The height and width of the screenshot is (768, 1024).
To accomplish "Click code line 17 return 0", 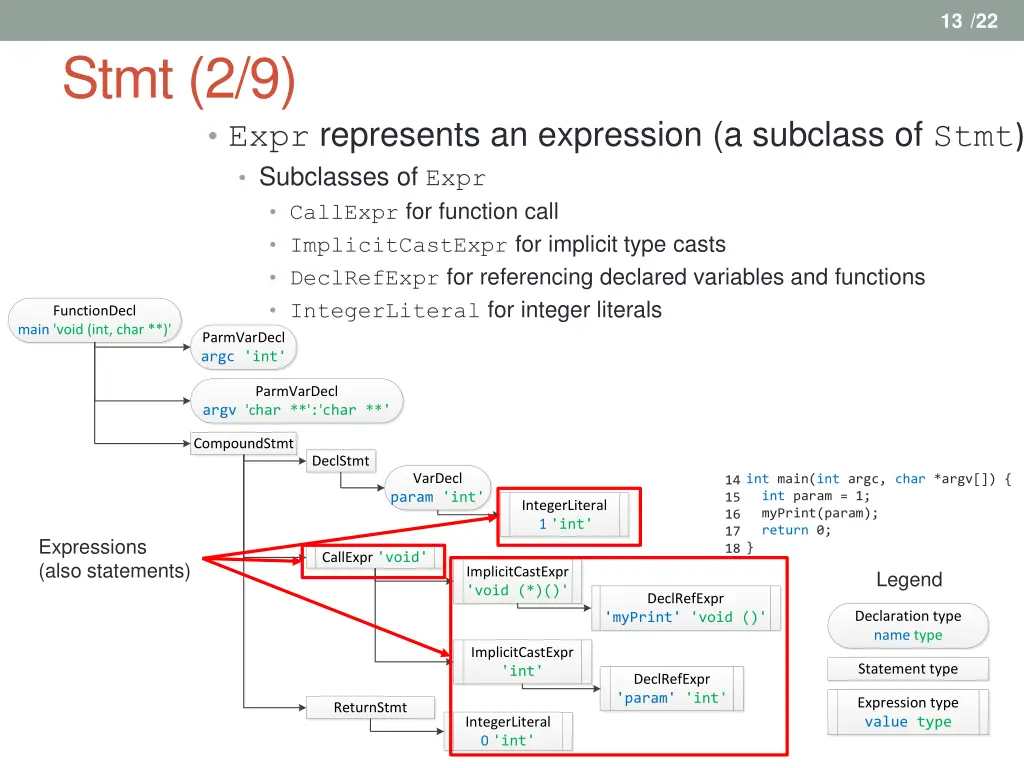I will (x=778, y=530).
